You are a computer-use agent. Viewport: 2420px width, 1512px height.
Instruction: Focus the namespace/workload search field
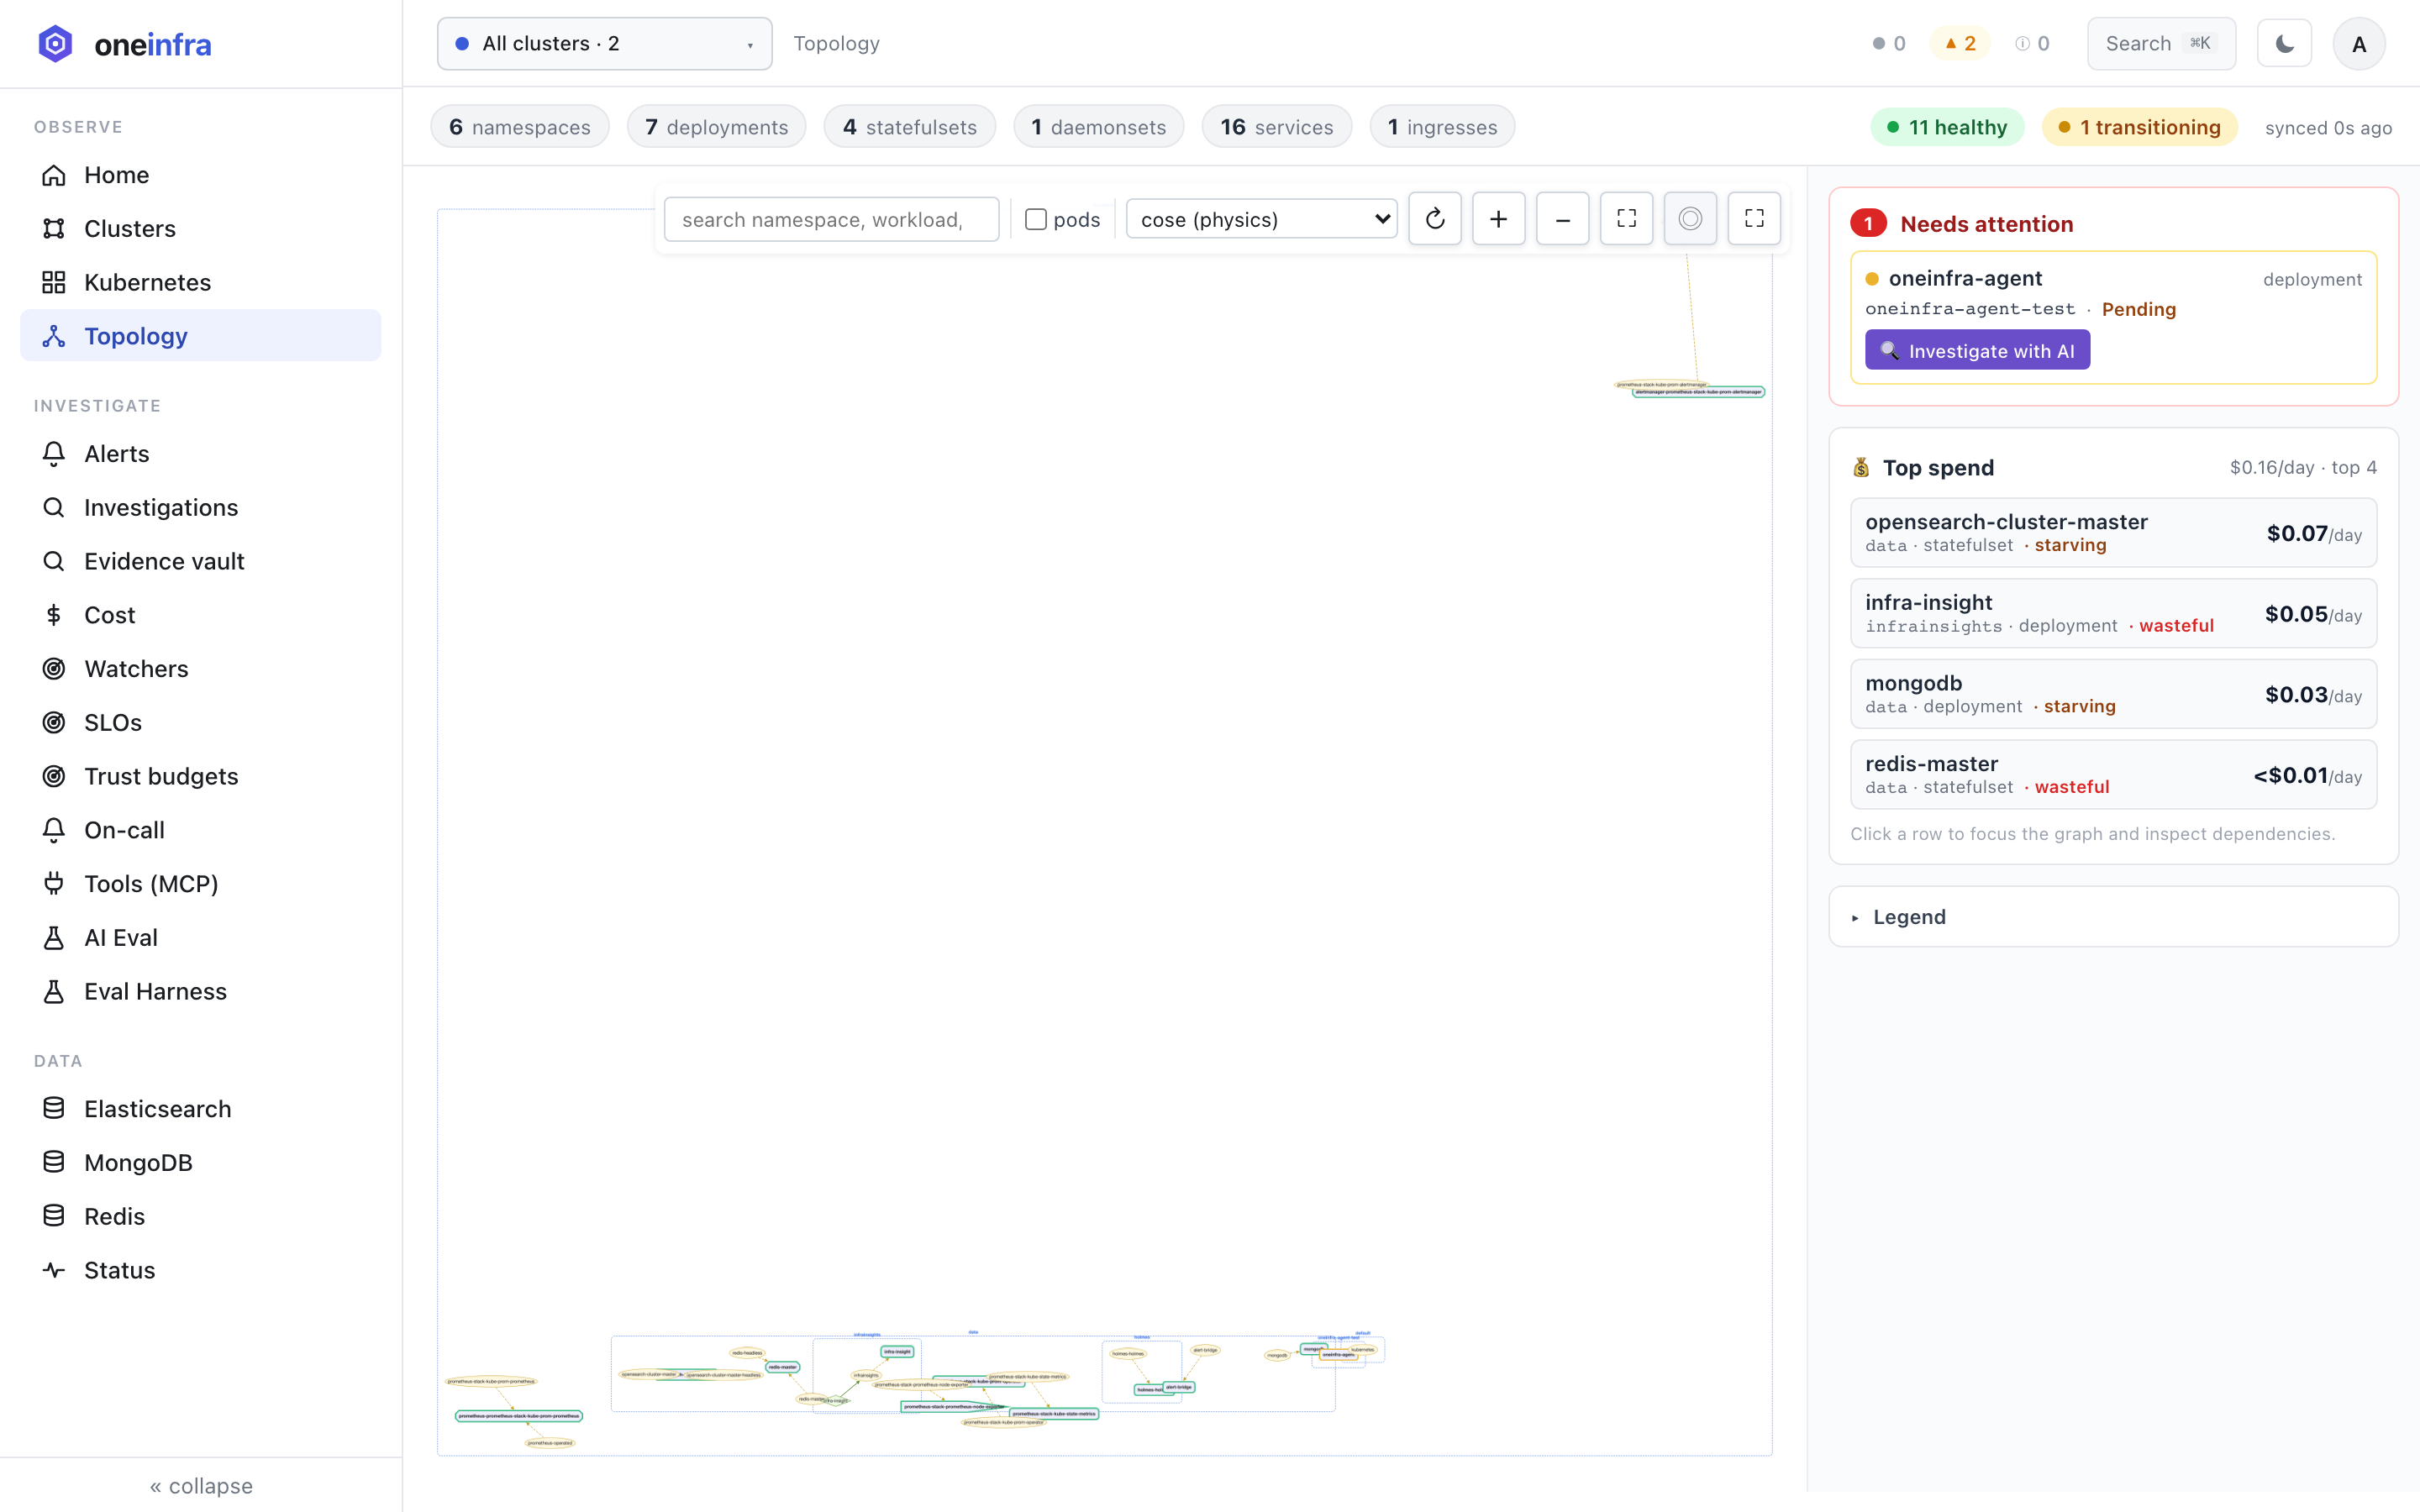pyautogui.click(x=831, y=219)
